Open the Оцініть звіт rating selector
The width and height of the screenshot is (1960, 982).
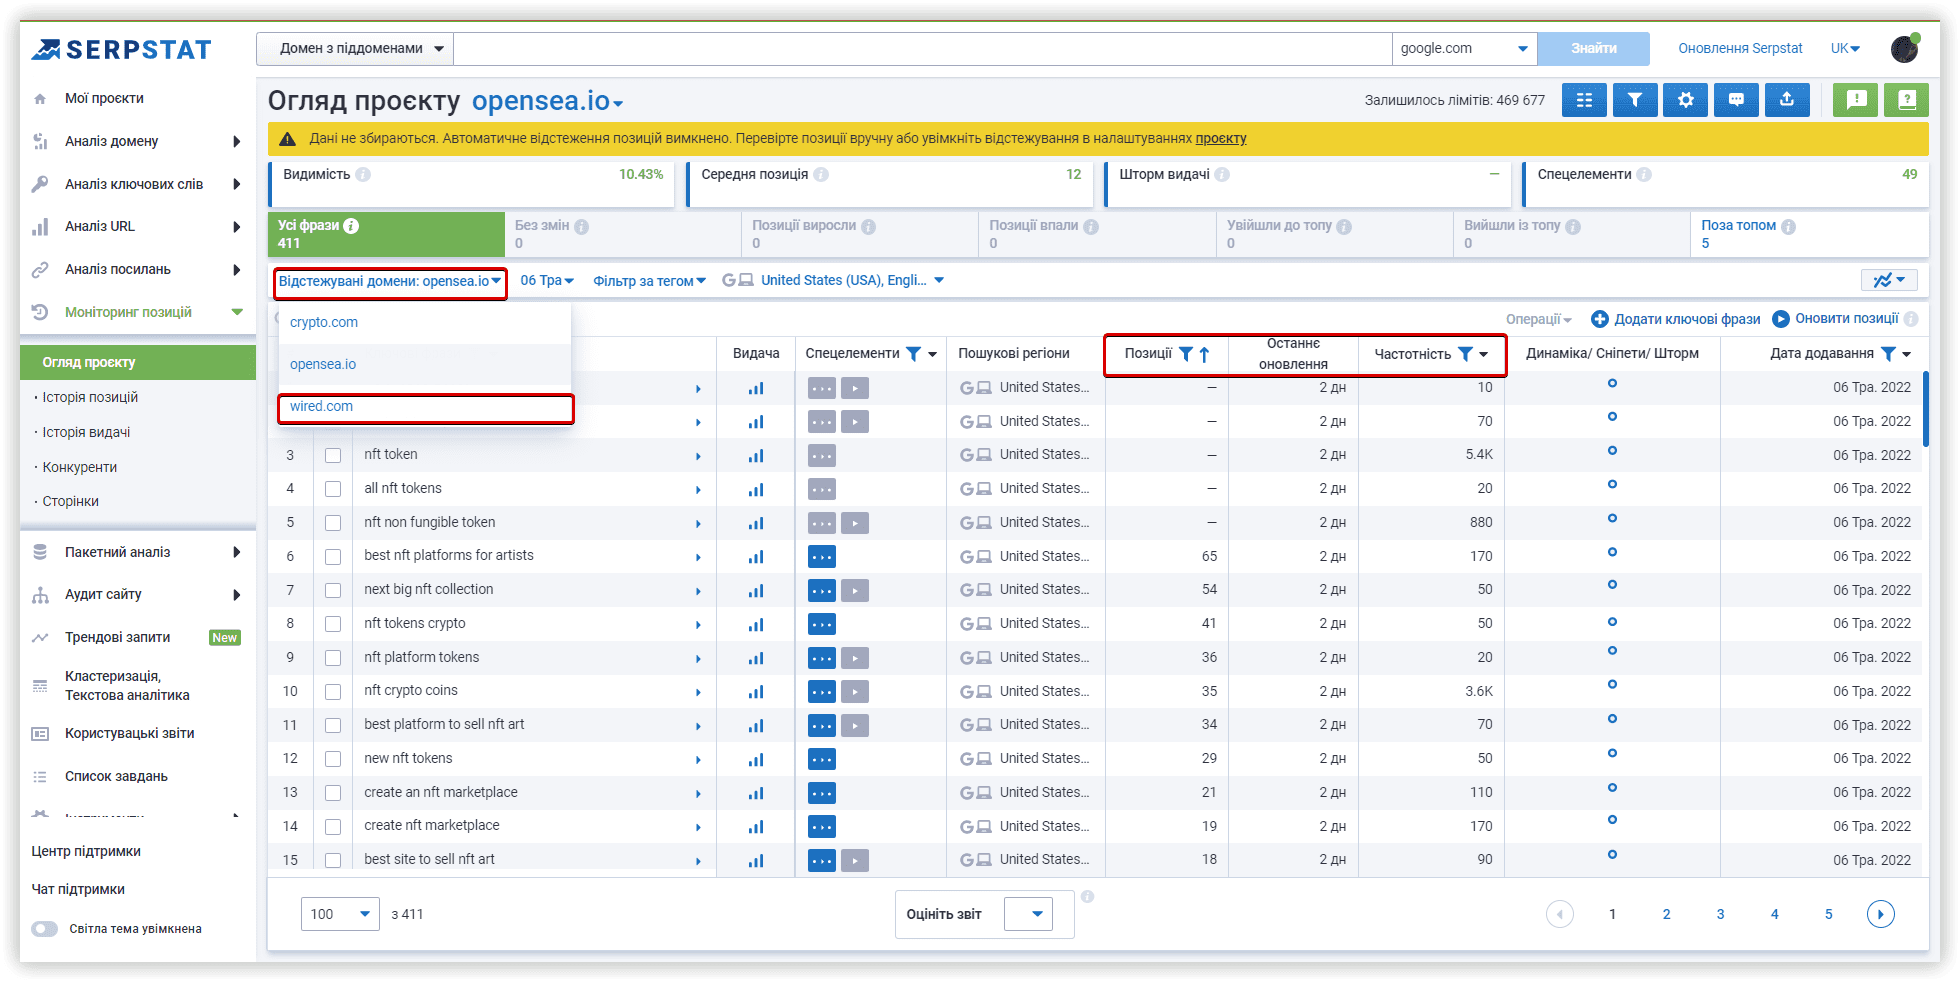(x=1028, y=914)
